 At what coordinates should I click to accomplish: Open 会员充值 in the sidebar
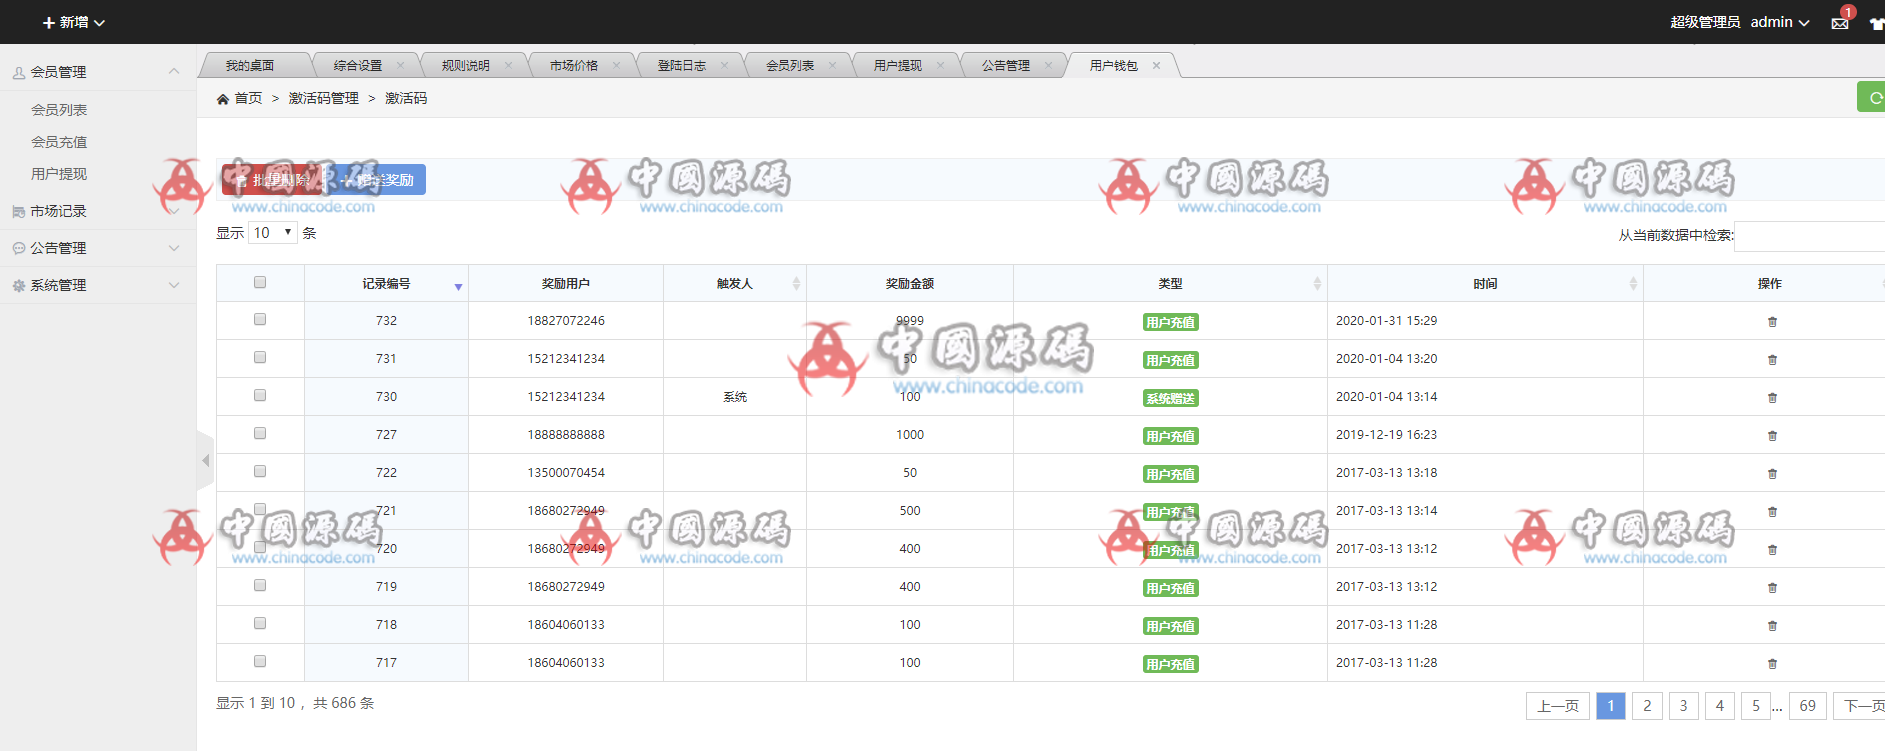click(x=59, y=142)
